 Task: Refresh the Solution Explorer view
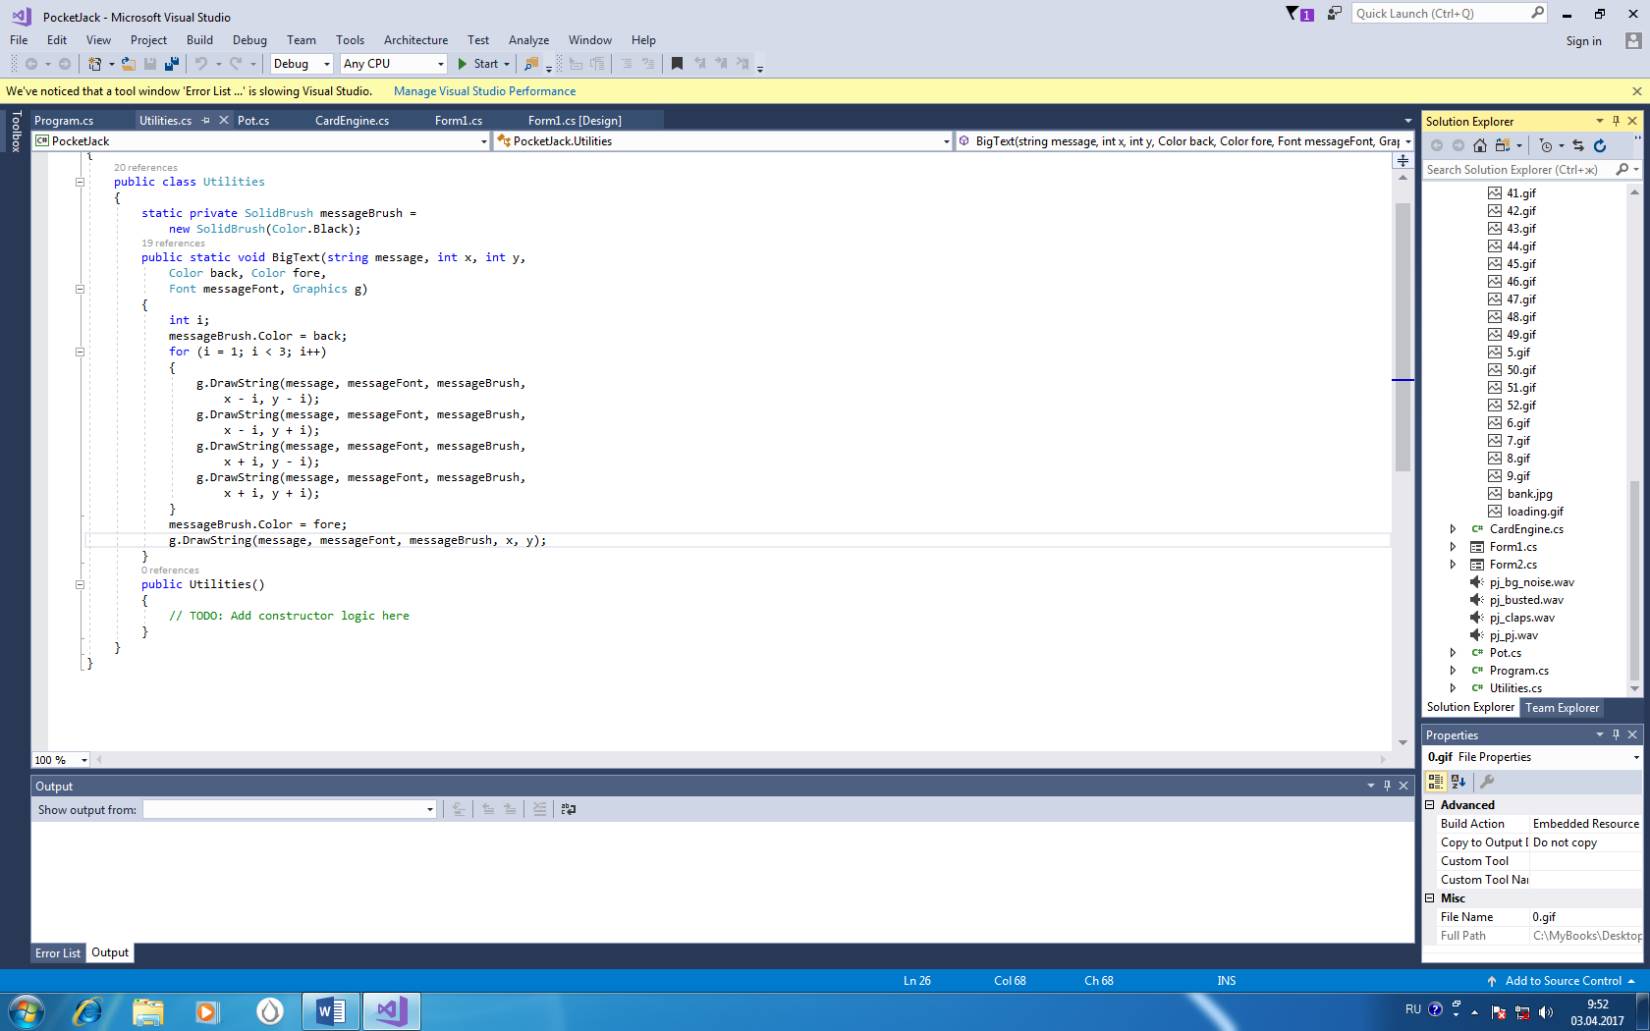[x=1600, y=146]
